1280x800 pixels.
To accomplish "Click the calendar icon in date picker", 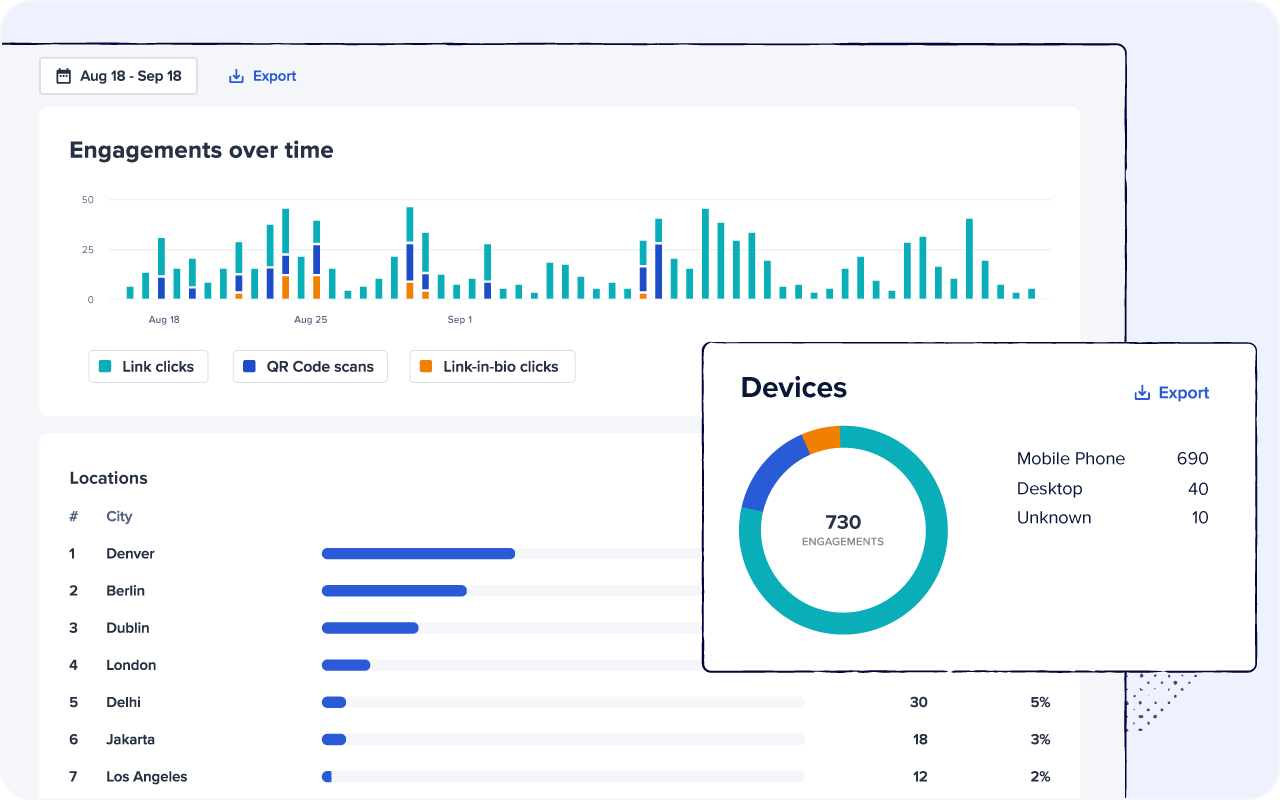I will coord(63,76).
